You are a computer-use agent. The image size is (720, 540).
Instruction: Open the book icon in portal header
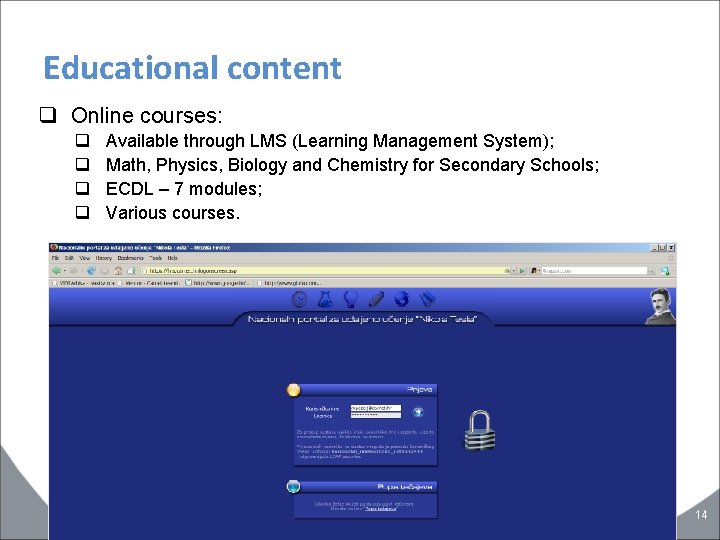pos(428,299)
